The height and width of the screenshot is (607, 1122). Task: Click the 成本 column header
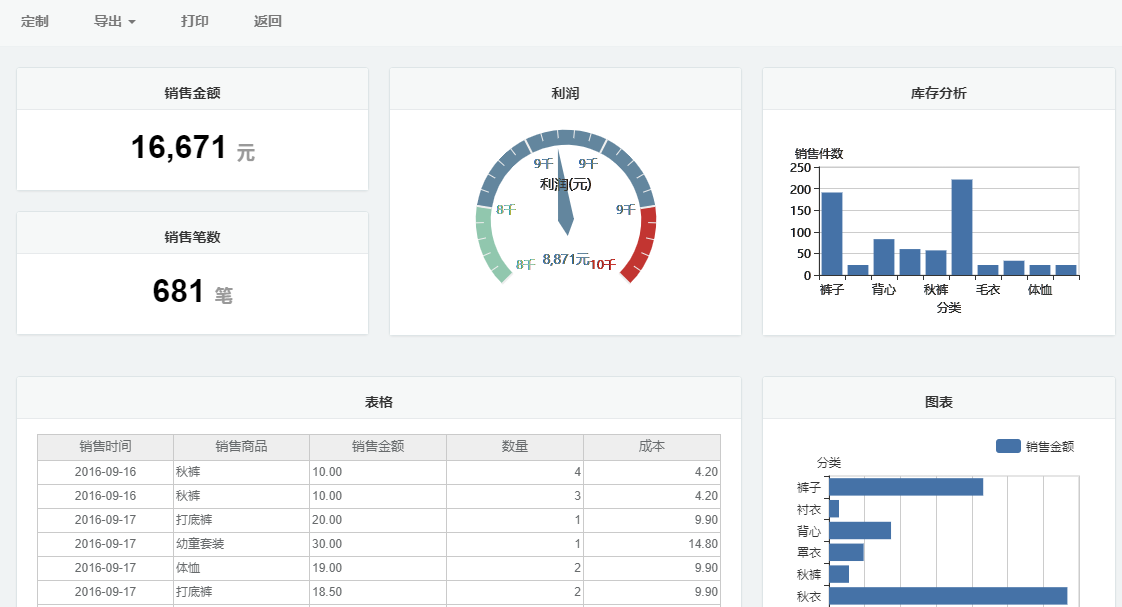click(652, 446)
